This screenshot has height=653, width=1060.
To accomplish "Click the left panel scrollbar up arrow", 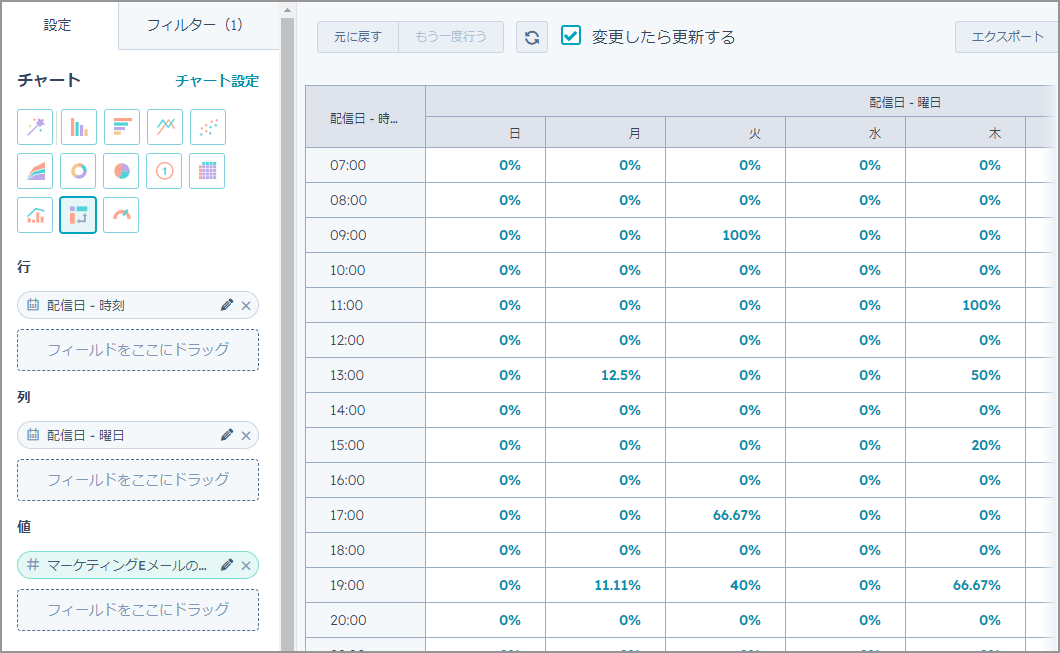I will click(x=287, y=10).
